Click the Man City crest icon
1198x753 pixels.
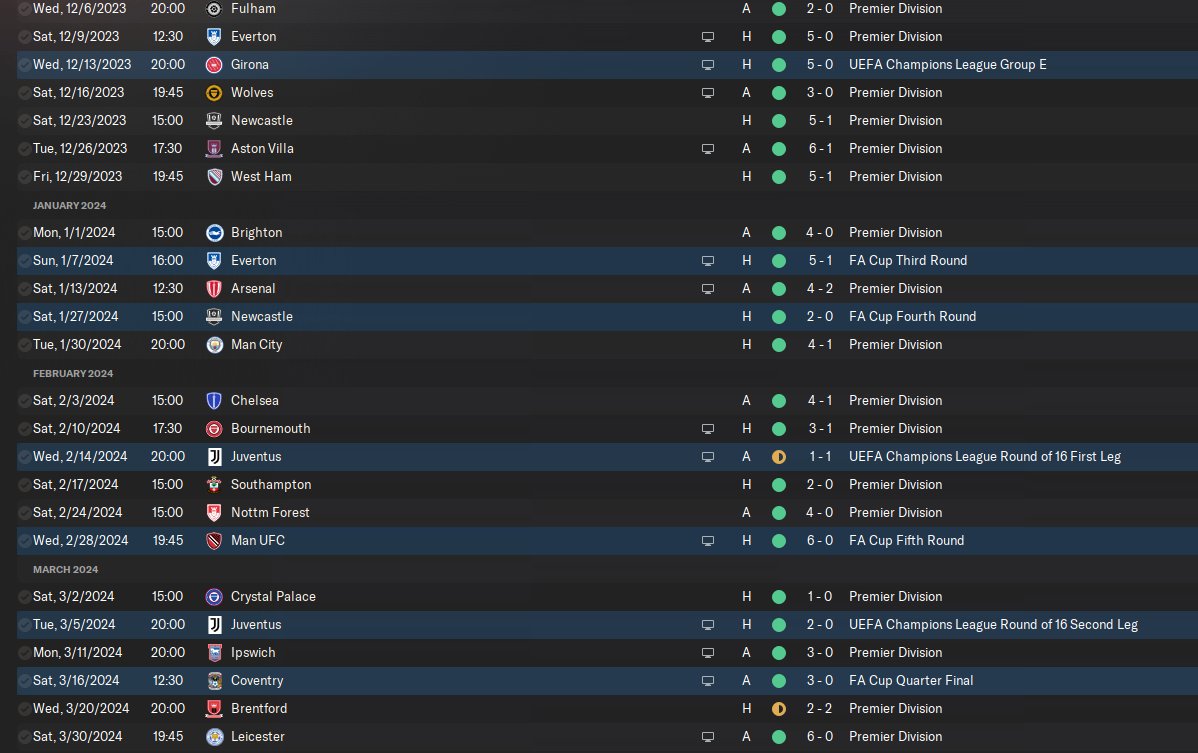coord(214,345)
